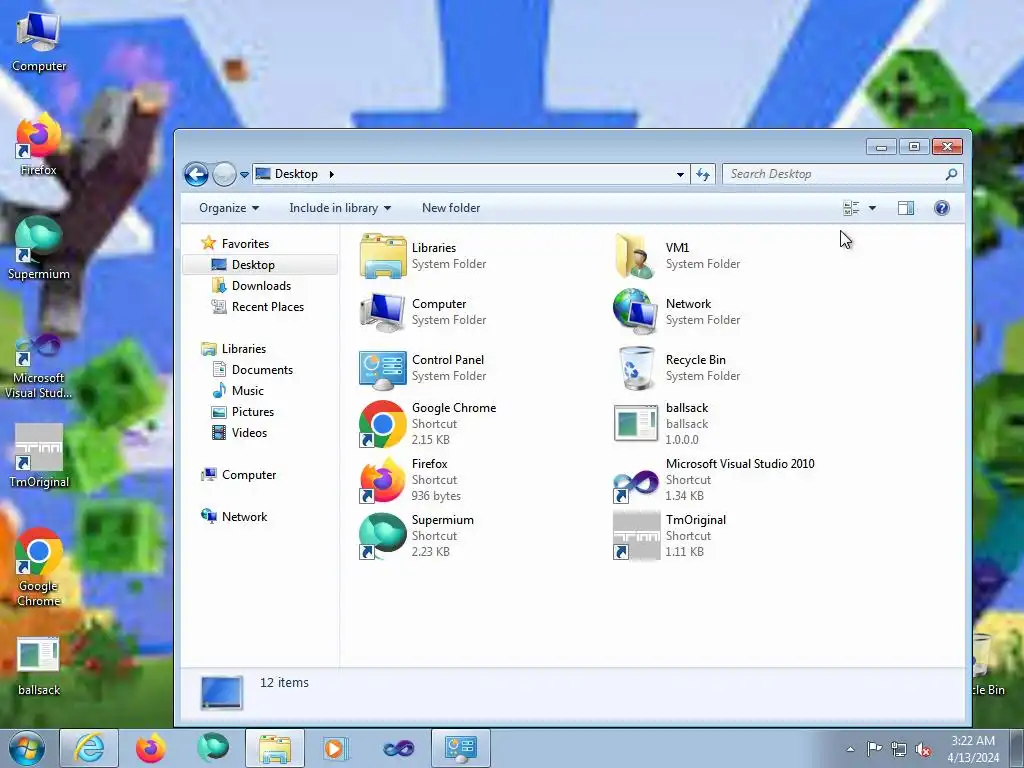This screenshot has height=768, width=1024.
Task: Select Network in navigation pane
Action: [x=244, y=517]
